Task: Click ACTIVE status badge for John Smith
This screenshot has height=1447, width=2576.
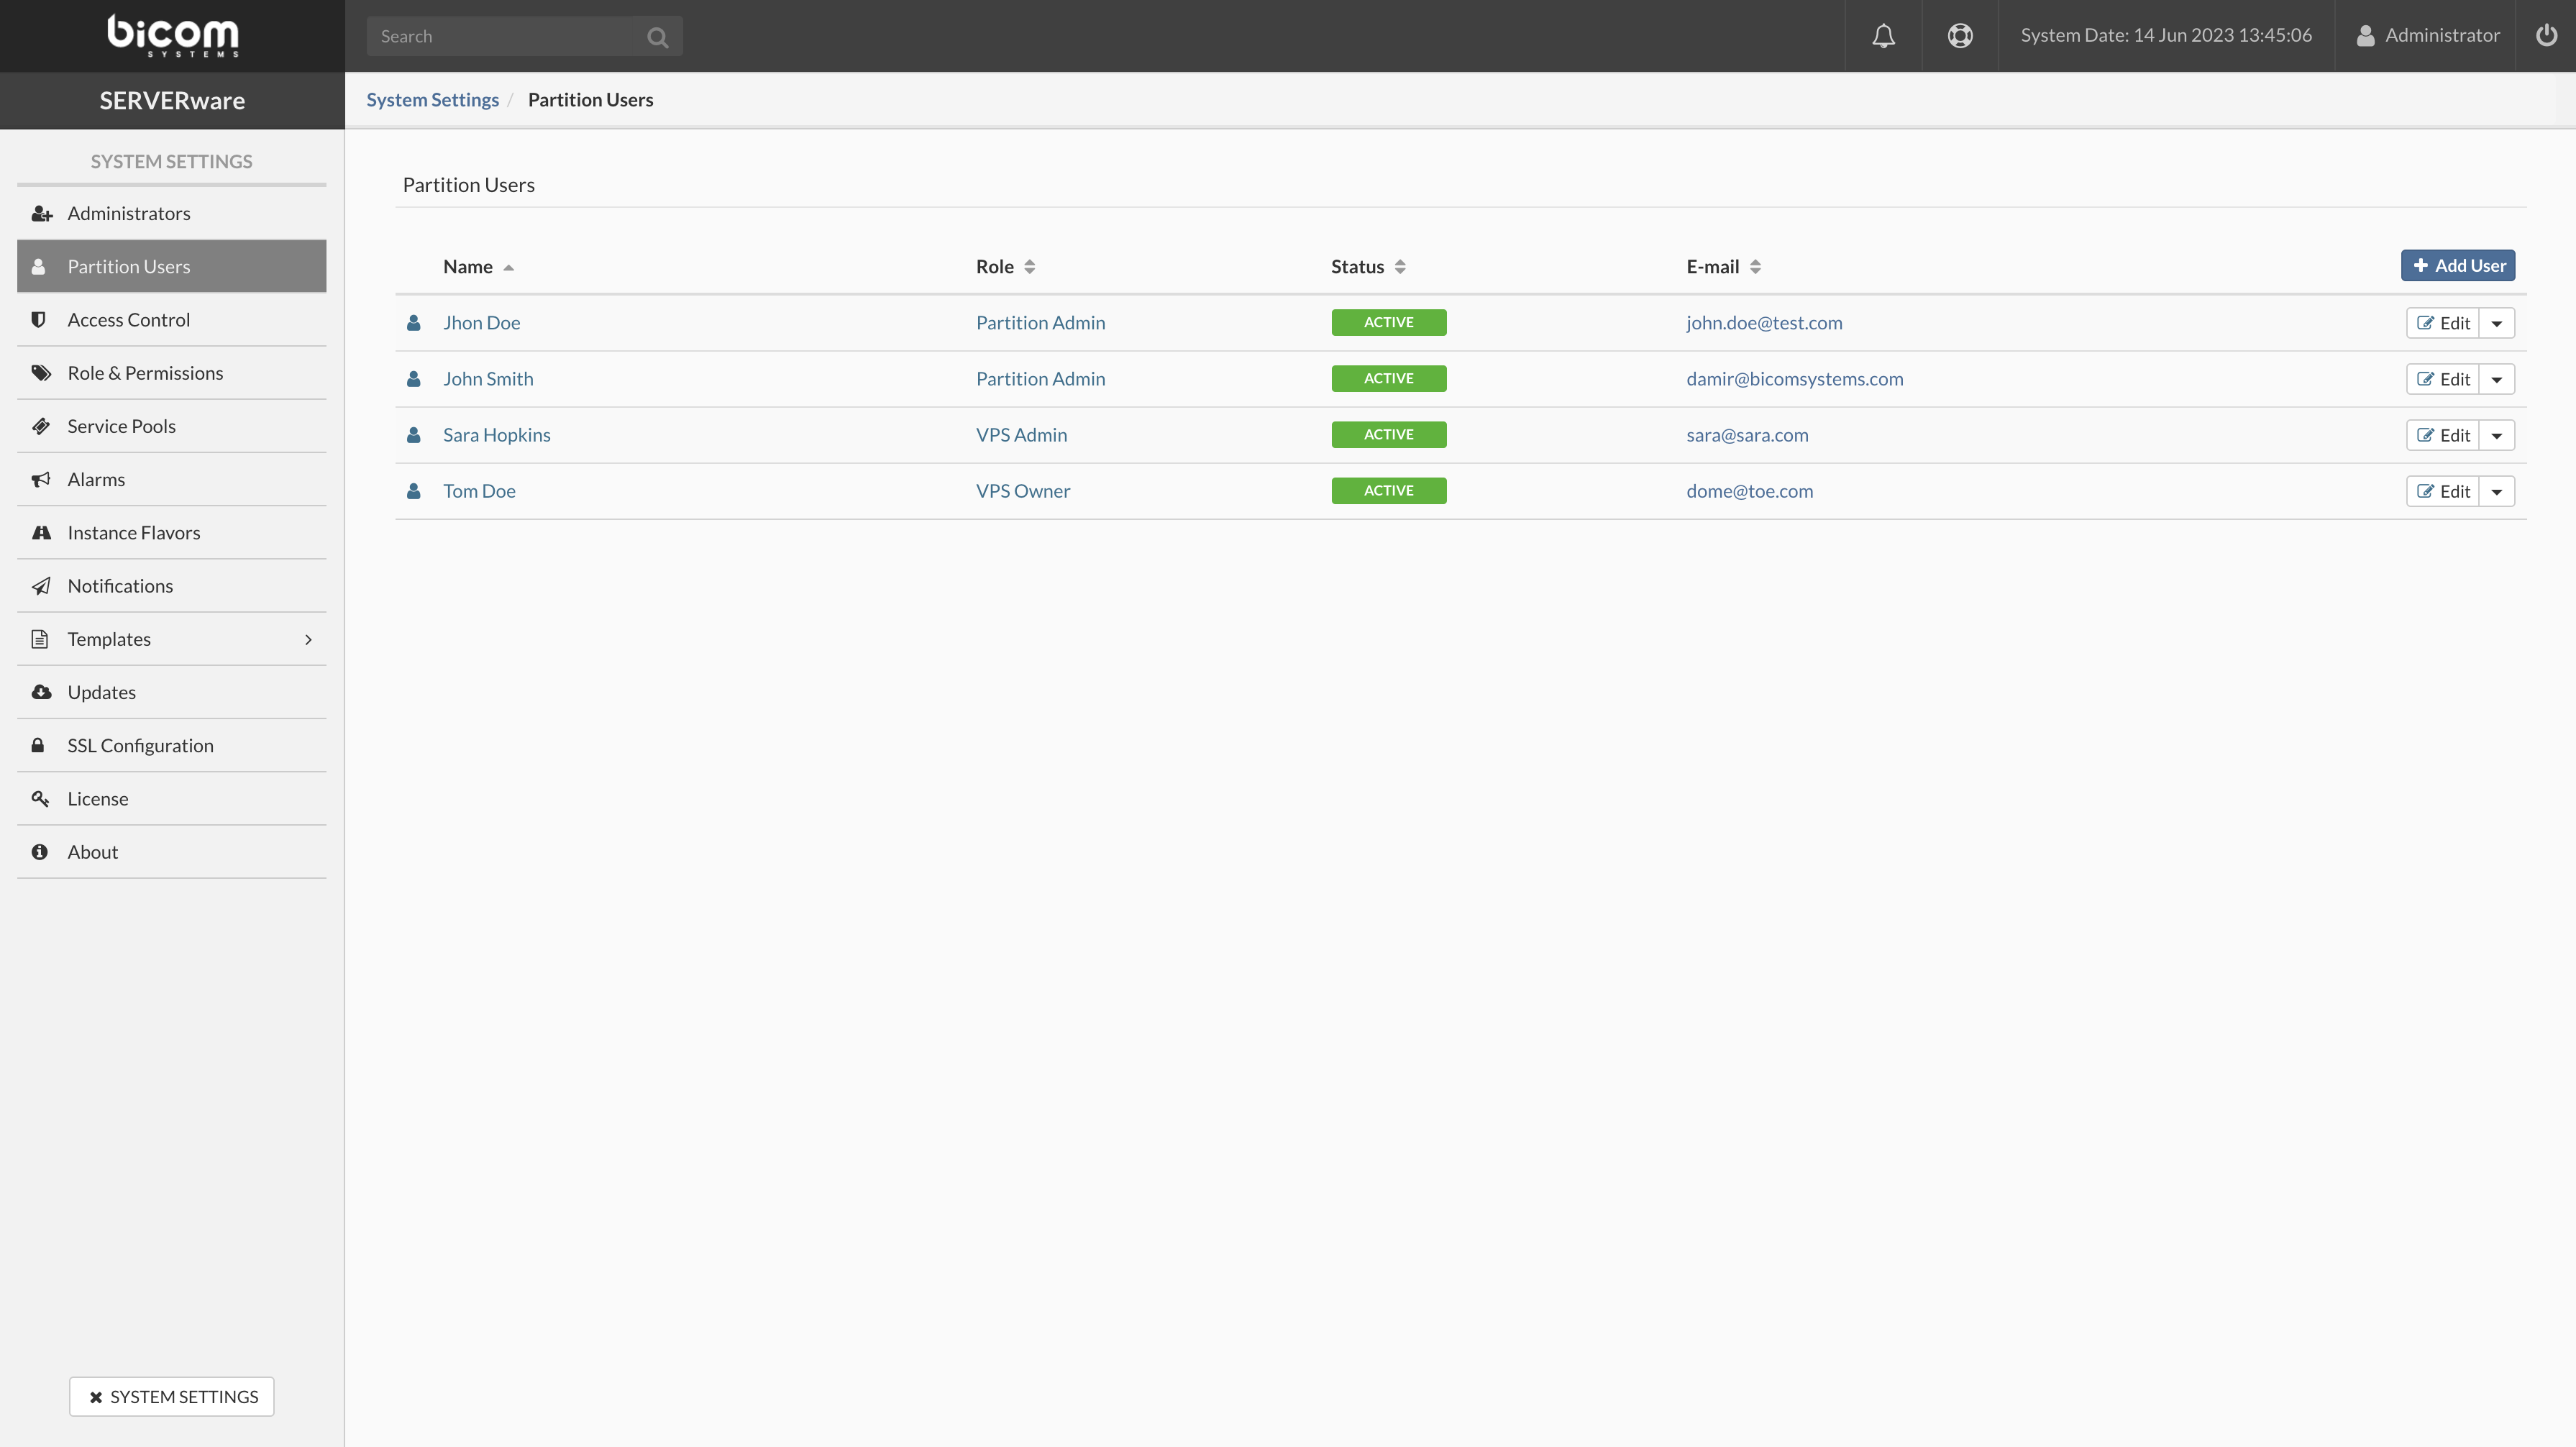Action: pos(1388,379)
